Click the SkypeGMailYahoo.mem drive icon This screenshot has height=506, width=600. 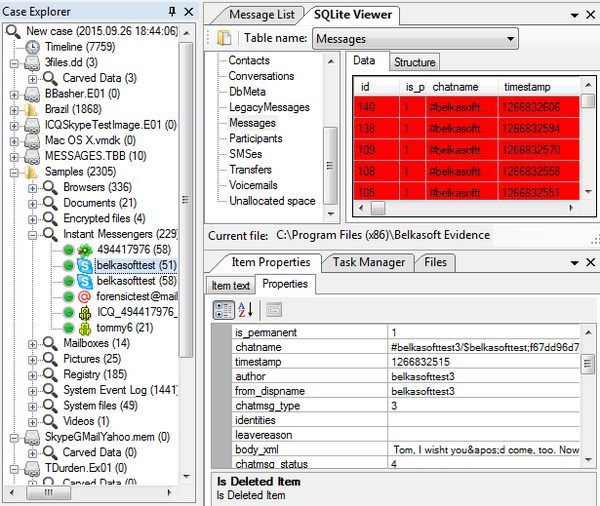pos(32,437)
